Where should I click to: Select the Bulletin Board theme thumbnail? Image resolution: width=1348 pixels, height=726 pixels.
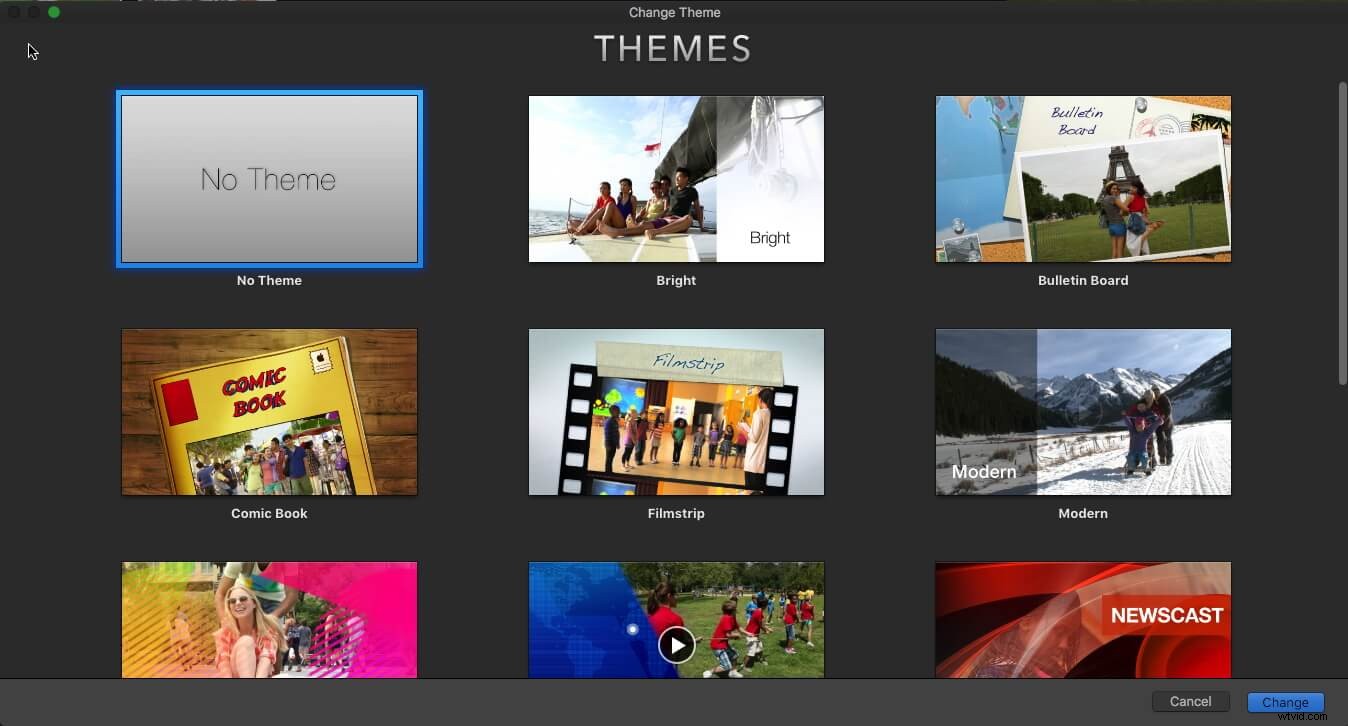point(1082,179)
